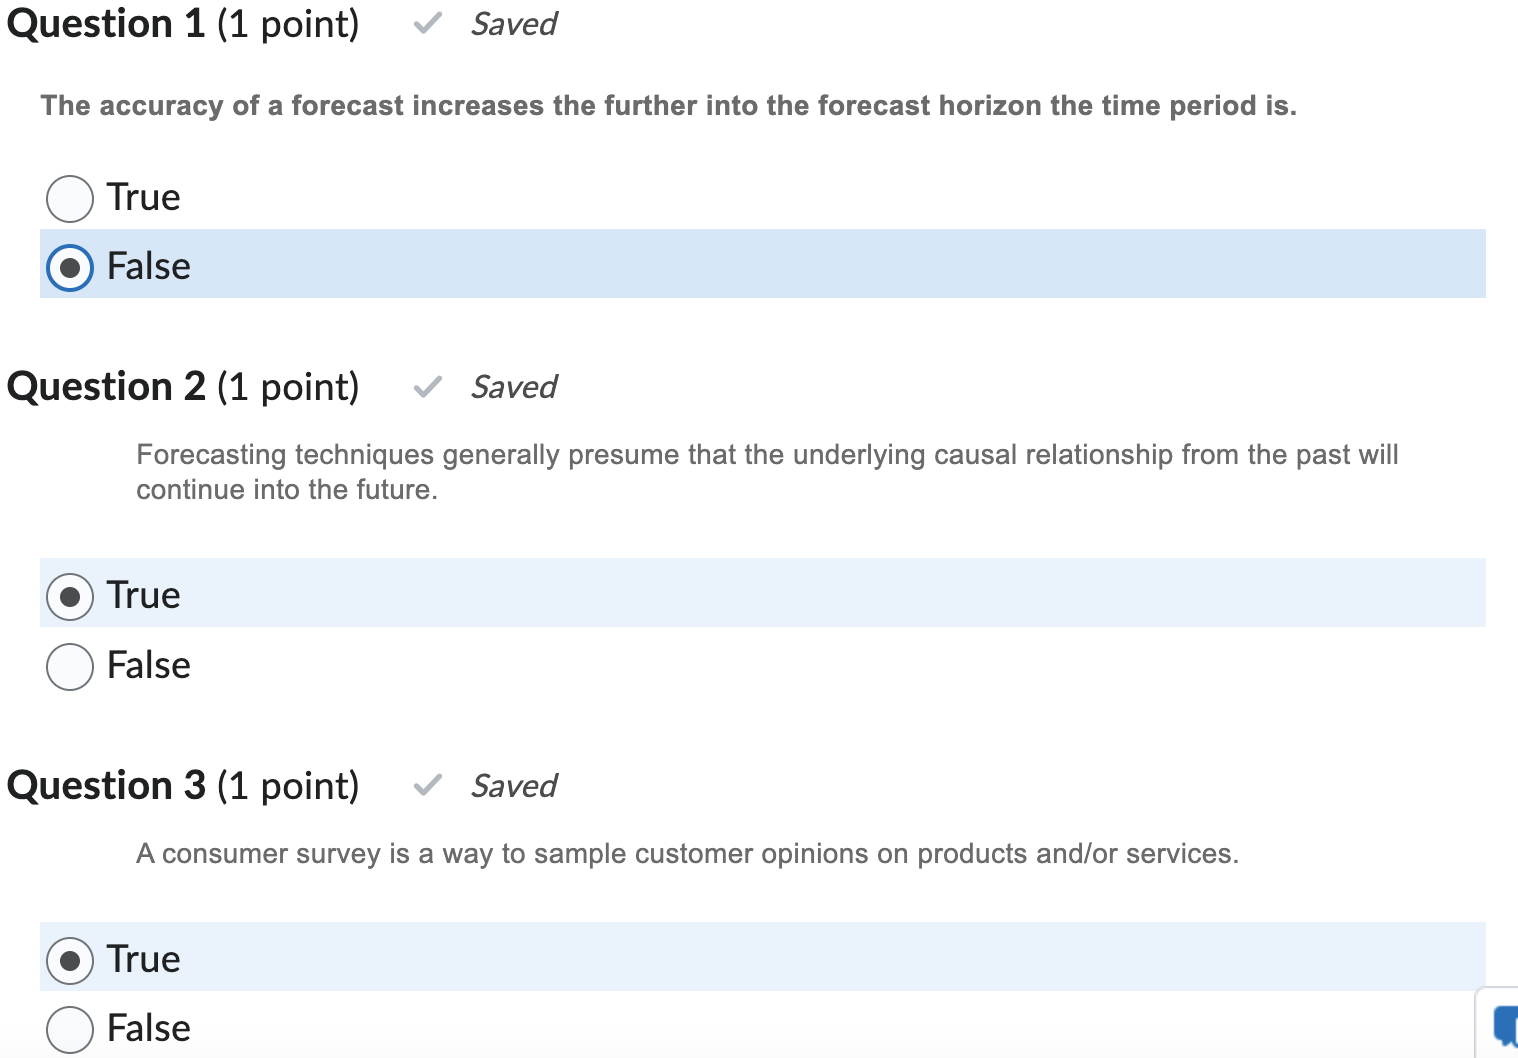Select False for Question 2
Screen dimensions: 1518x1058
pos(69,666)
